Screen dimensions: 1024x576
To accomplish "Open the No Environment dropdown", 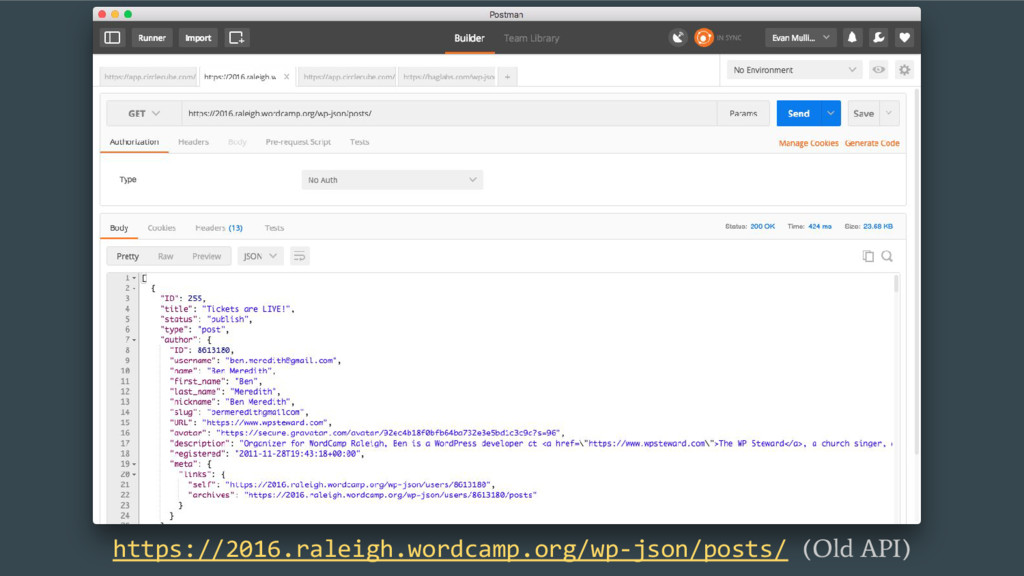I will pyautogui.click(x=794, y=70).
